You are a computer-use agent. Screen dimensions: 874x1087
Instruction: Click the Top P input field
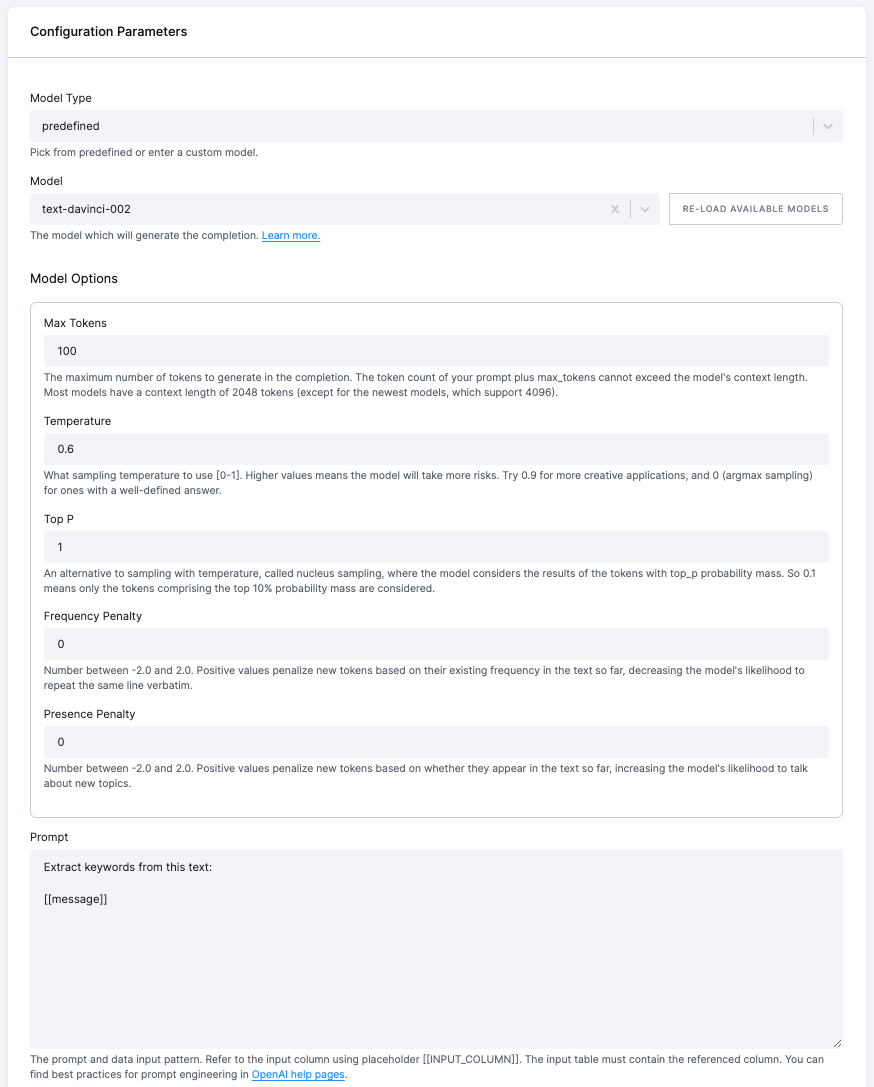[436, 547]
